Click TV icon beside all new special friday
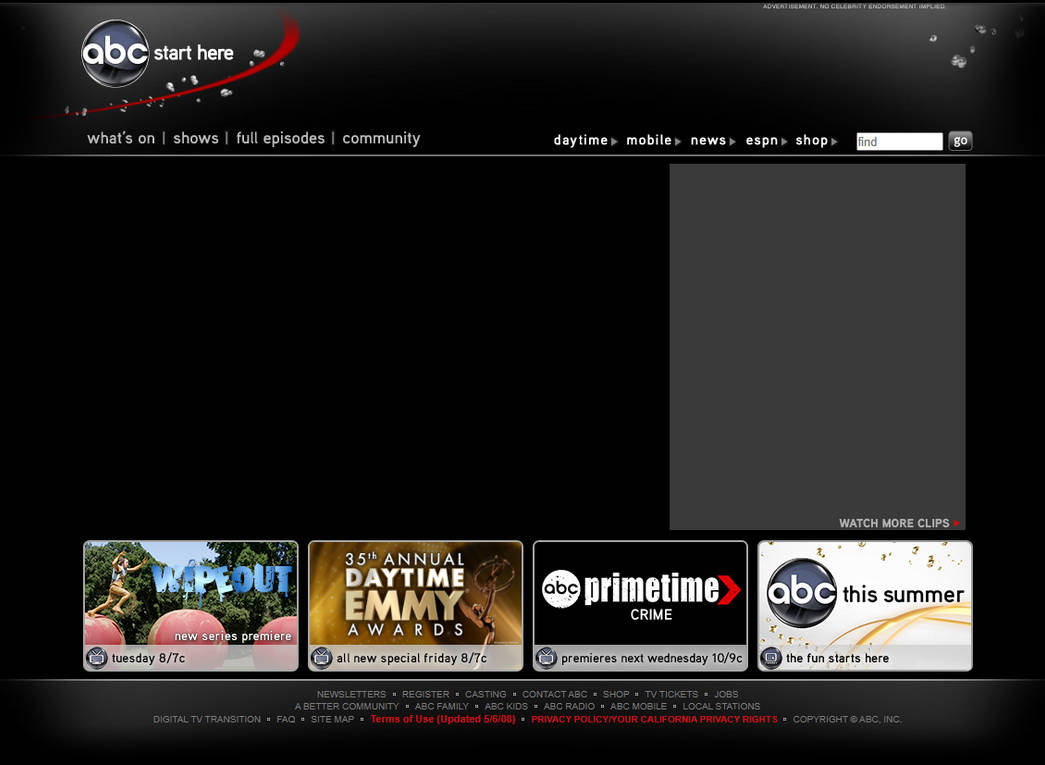Image resolution: width=1045 pixels, height=765 pixels. [x=321, y=658]
